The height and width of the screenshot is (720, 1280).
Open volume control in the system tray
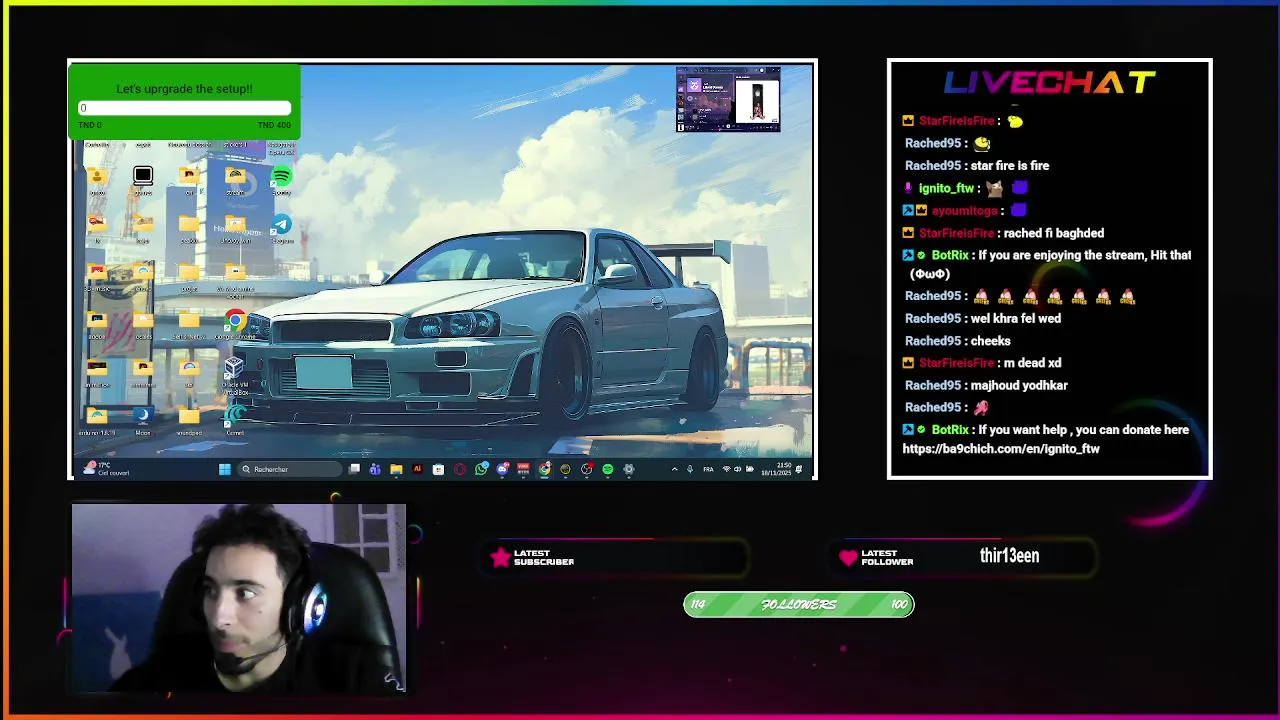(738, 469)
